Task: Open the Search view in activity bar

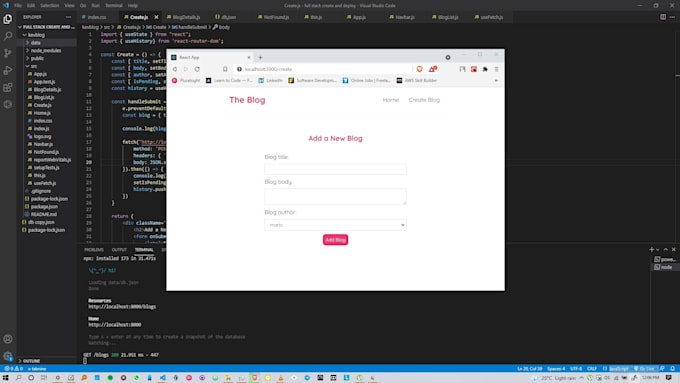Action: (8, 36)
